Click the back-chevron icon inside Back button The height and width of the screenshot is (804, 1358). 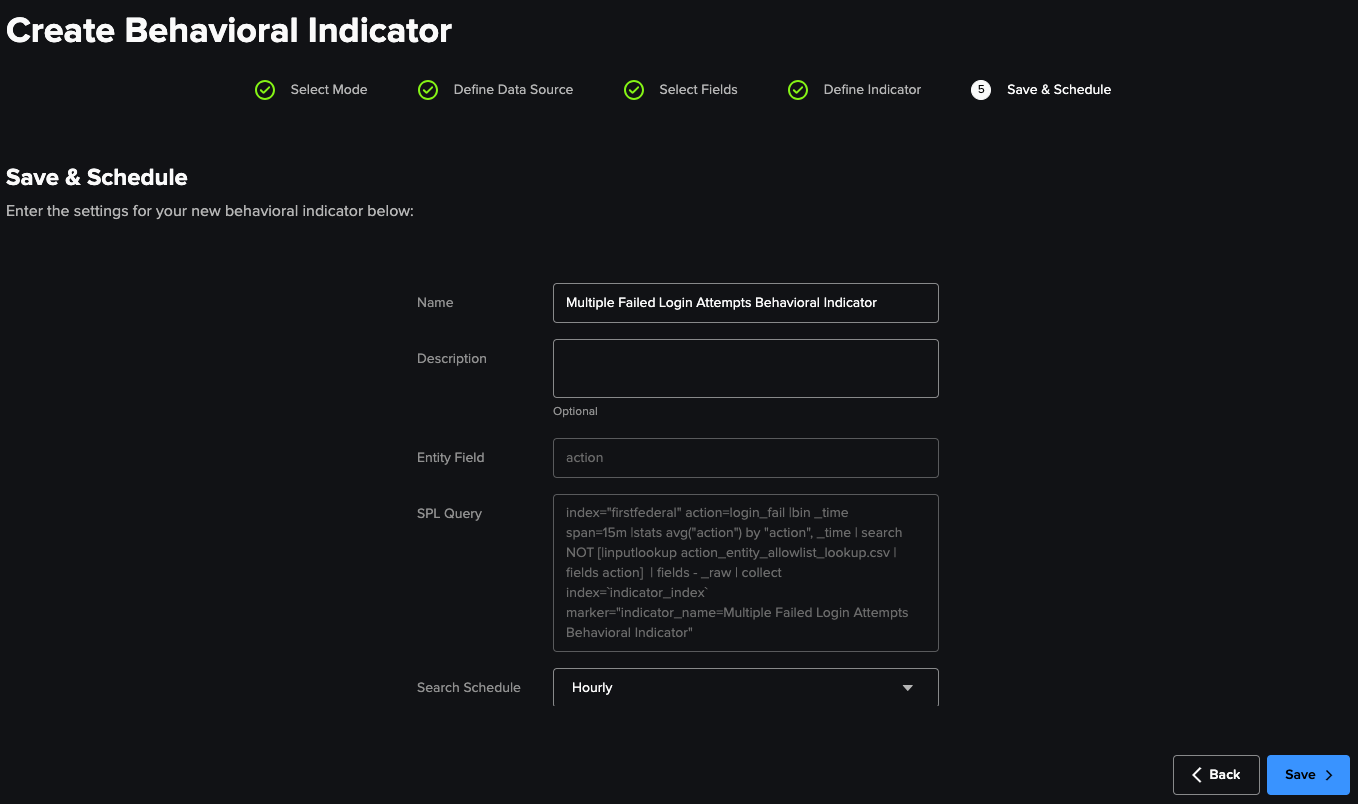(x=1198, y=774)
